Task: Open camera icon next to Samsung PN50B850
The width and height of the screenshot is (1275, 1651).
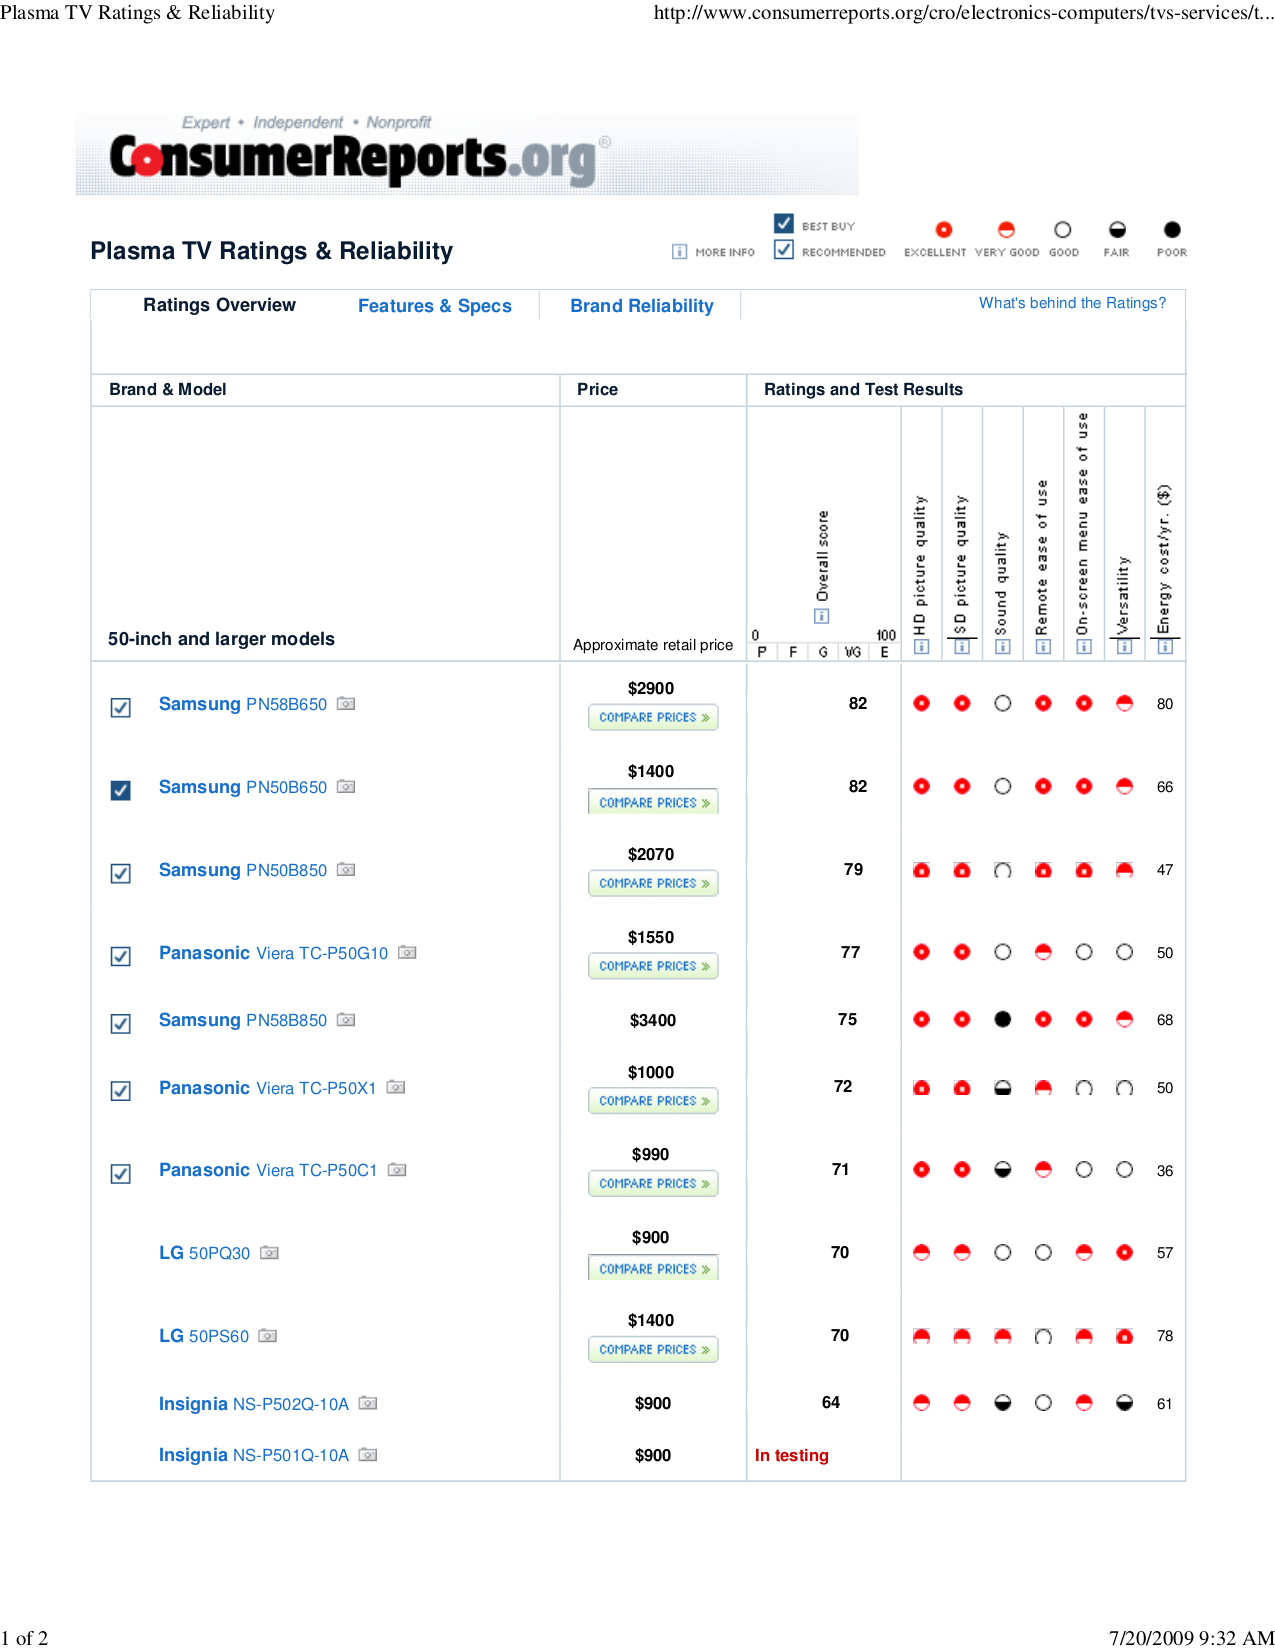Action: click(x=346, y=870)
